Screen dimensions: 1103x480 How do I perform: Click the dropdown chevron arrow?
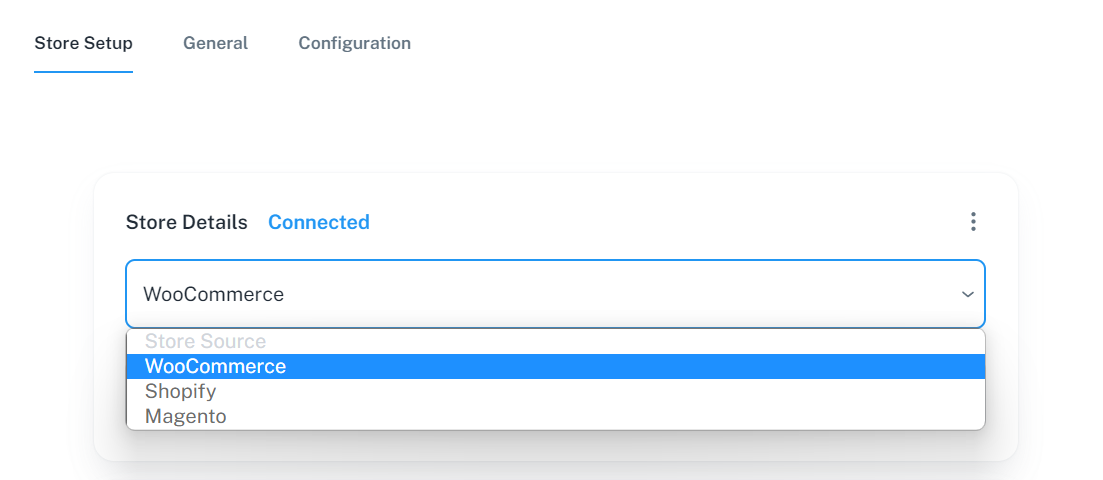(967, 294)
